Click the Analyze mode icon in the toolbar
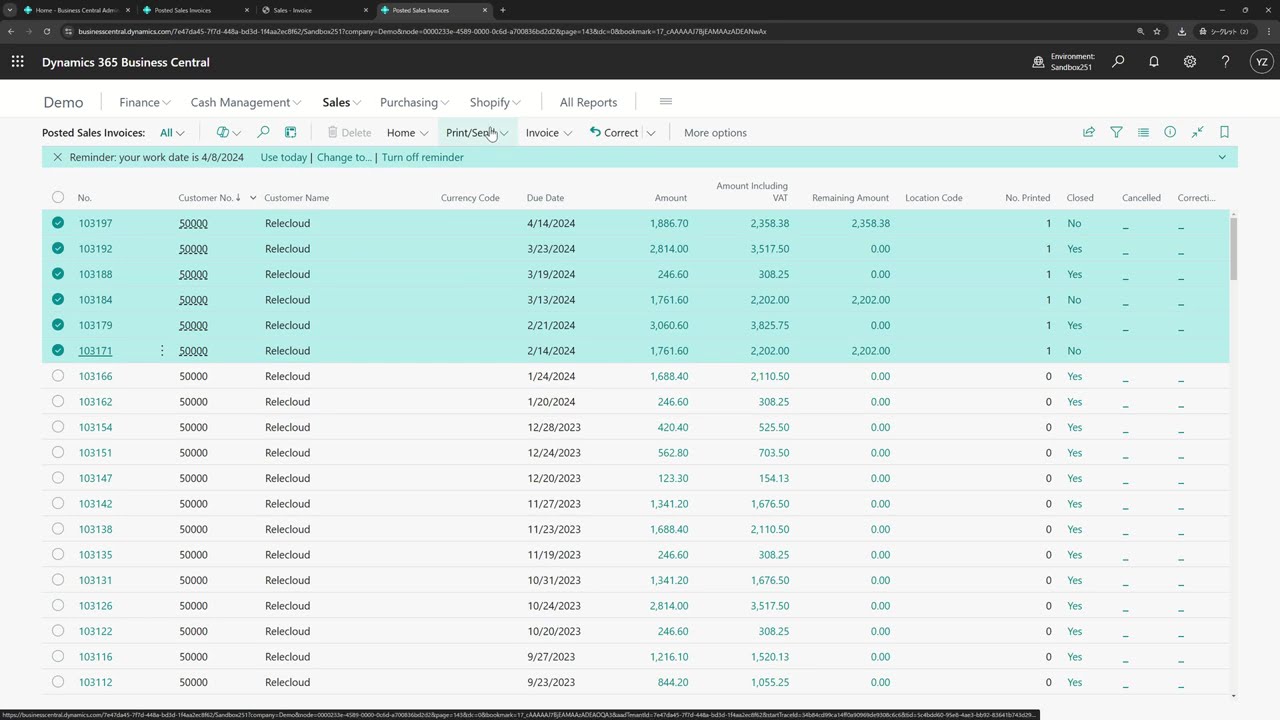 coord(223,132)
